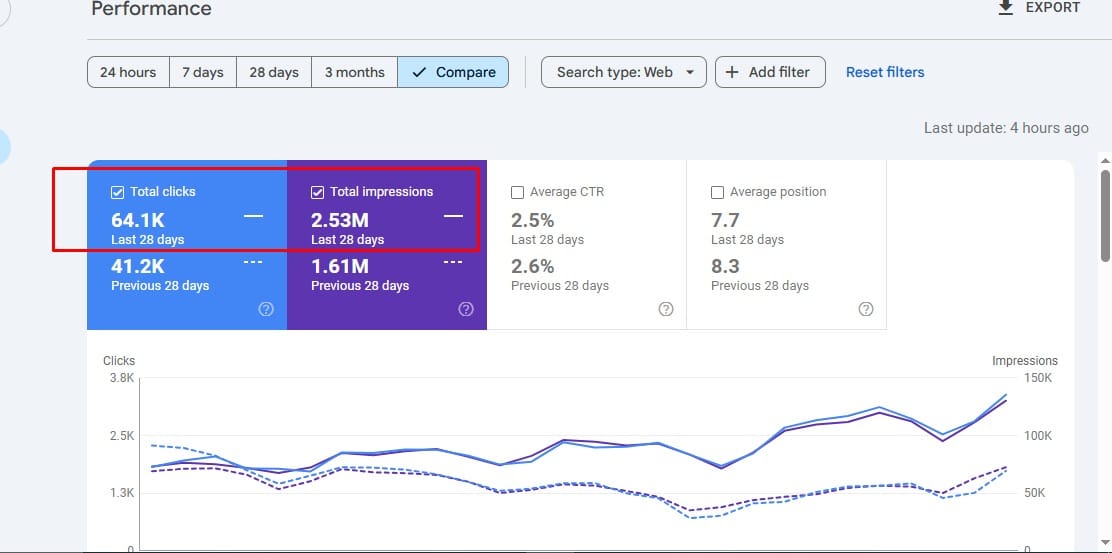
Task: Switch to 3 months date range
Action: coord(354,72)
